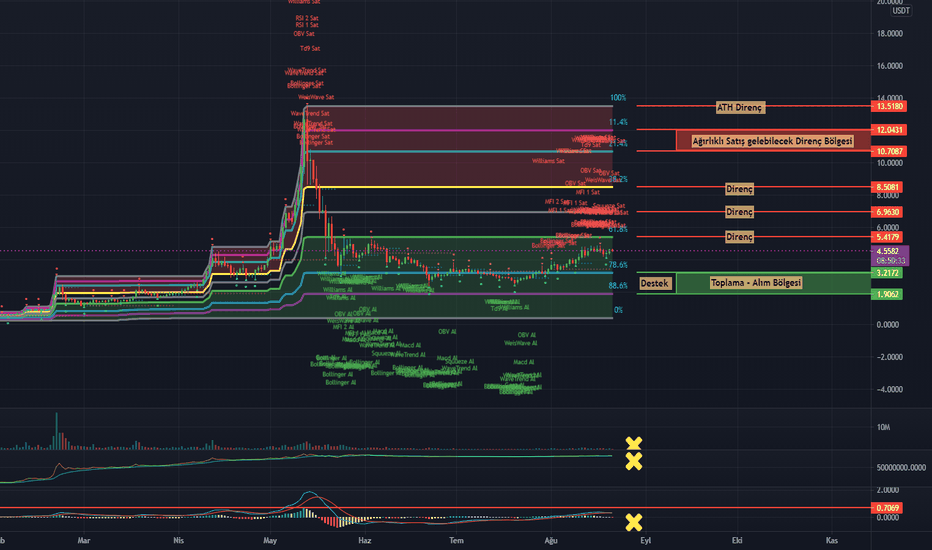This screenshot has width=932, height=550.
Task: Select the yellow 38.2% Fibonacci line
Action: point(458,187)
